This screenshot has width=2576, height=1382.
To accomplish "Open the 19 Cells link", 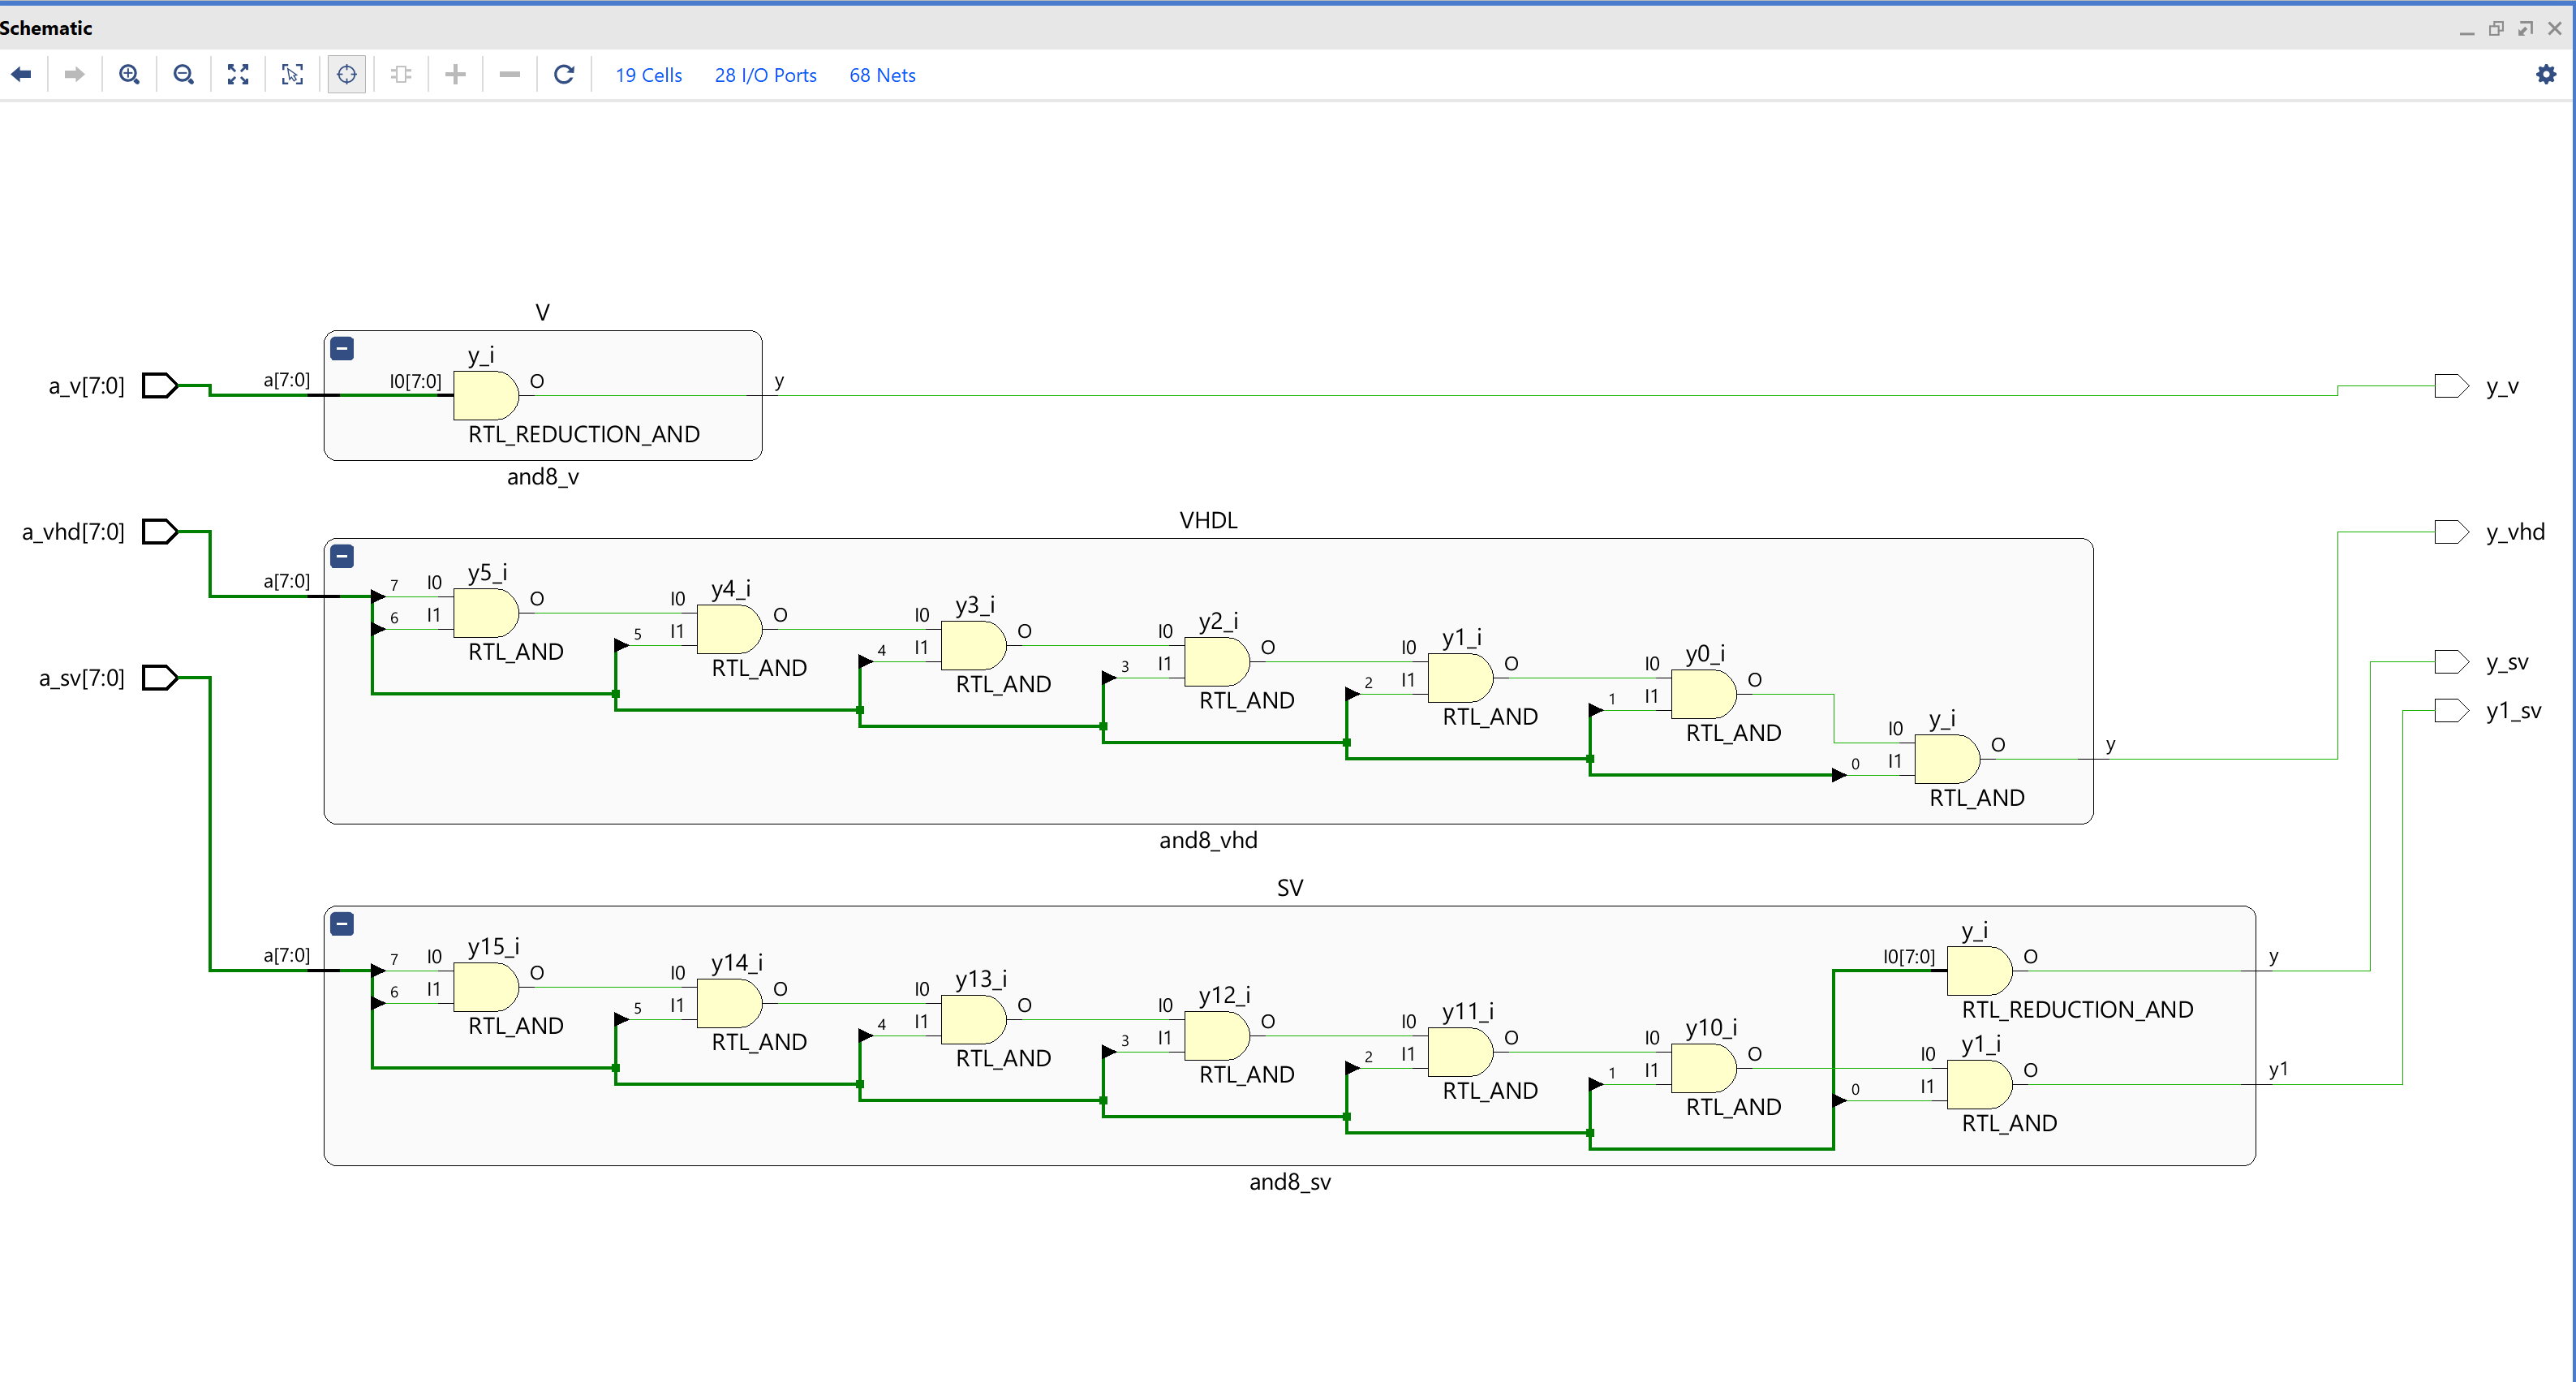I will tap(648, 76).
